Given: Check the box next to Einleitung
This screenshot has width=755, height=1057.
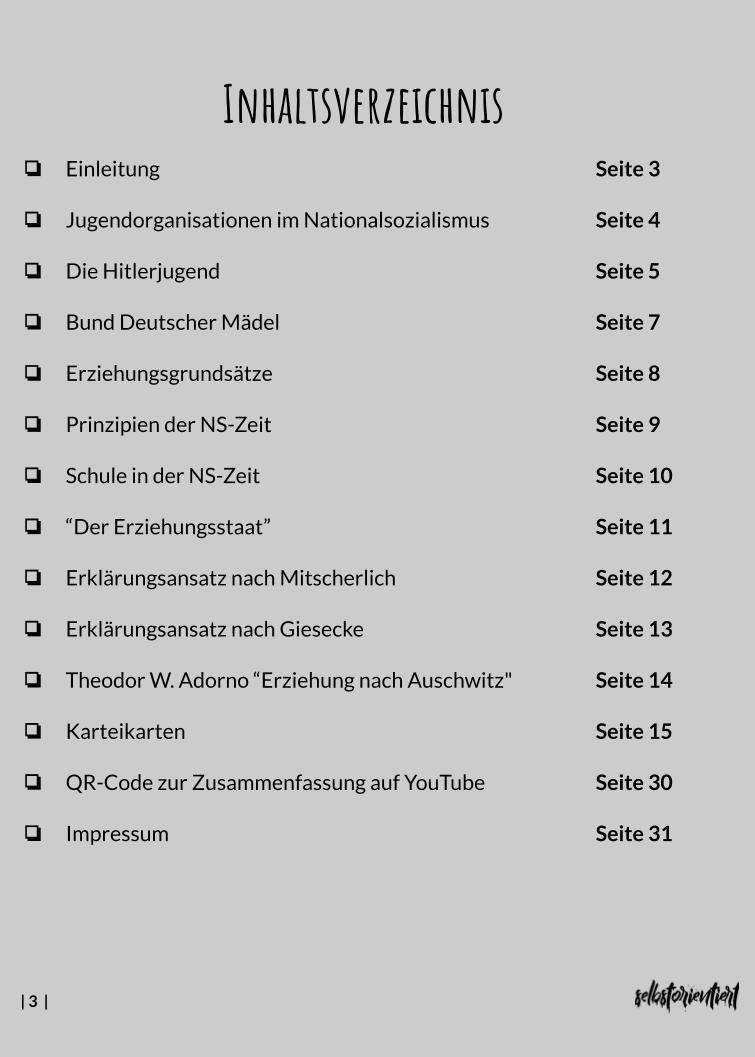Looking at the screenshot, I should [x=33, y=168].
